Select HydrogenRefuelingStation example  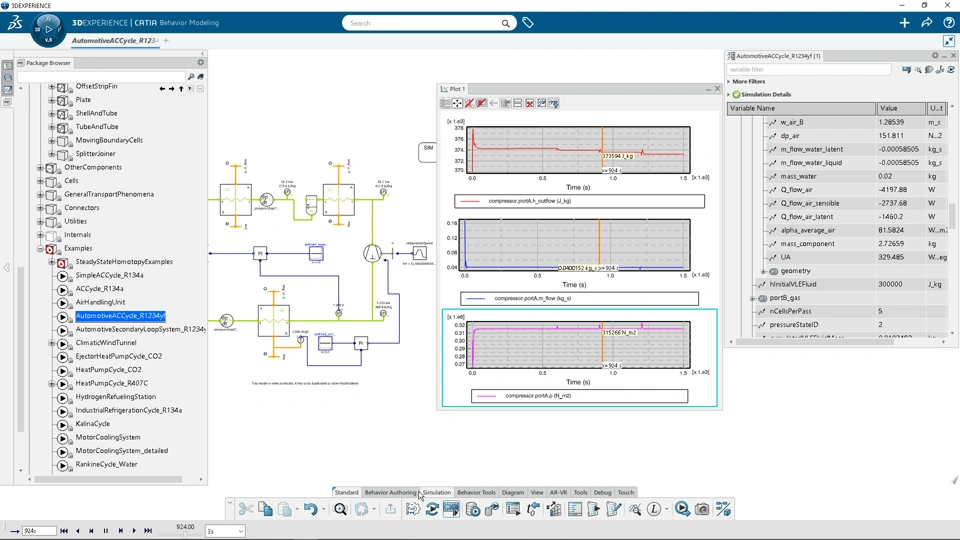point(116,397)
